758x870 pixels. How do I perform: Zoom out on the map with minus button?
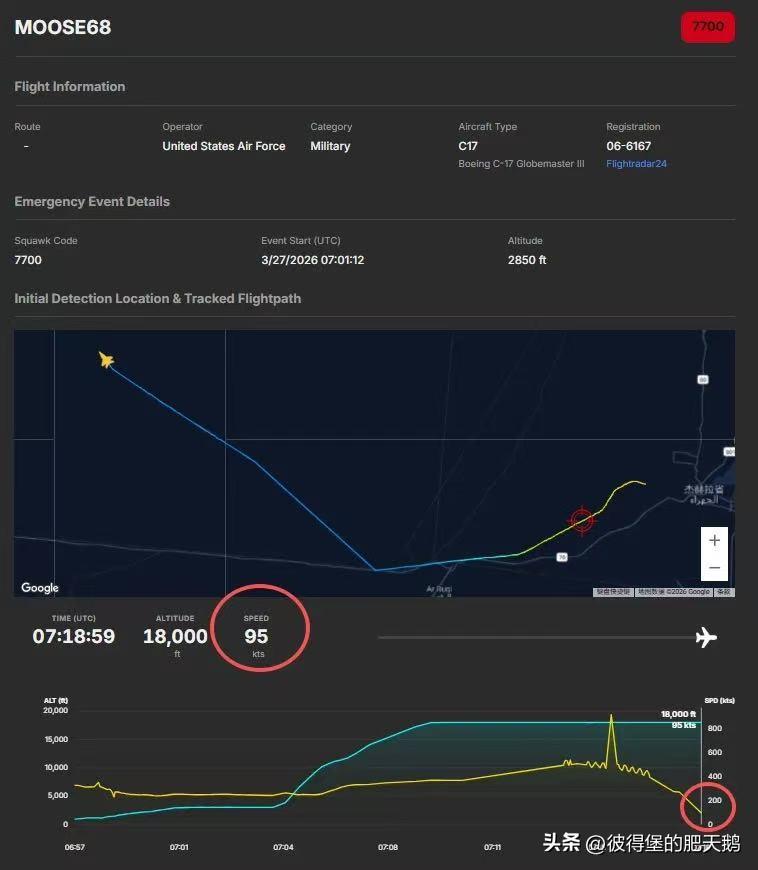pyautogui.click(x=714, y=568)
